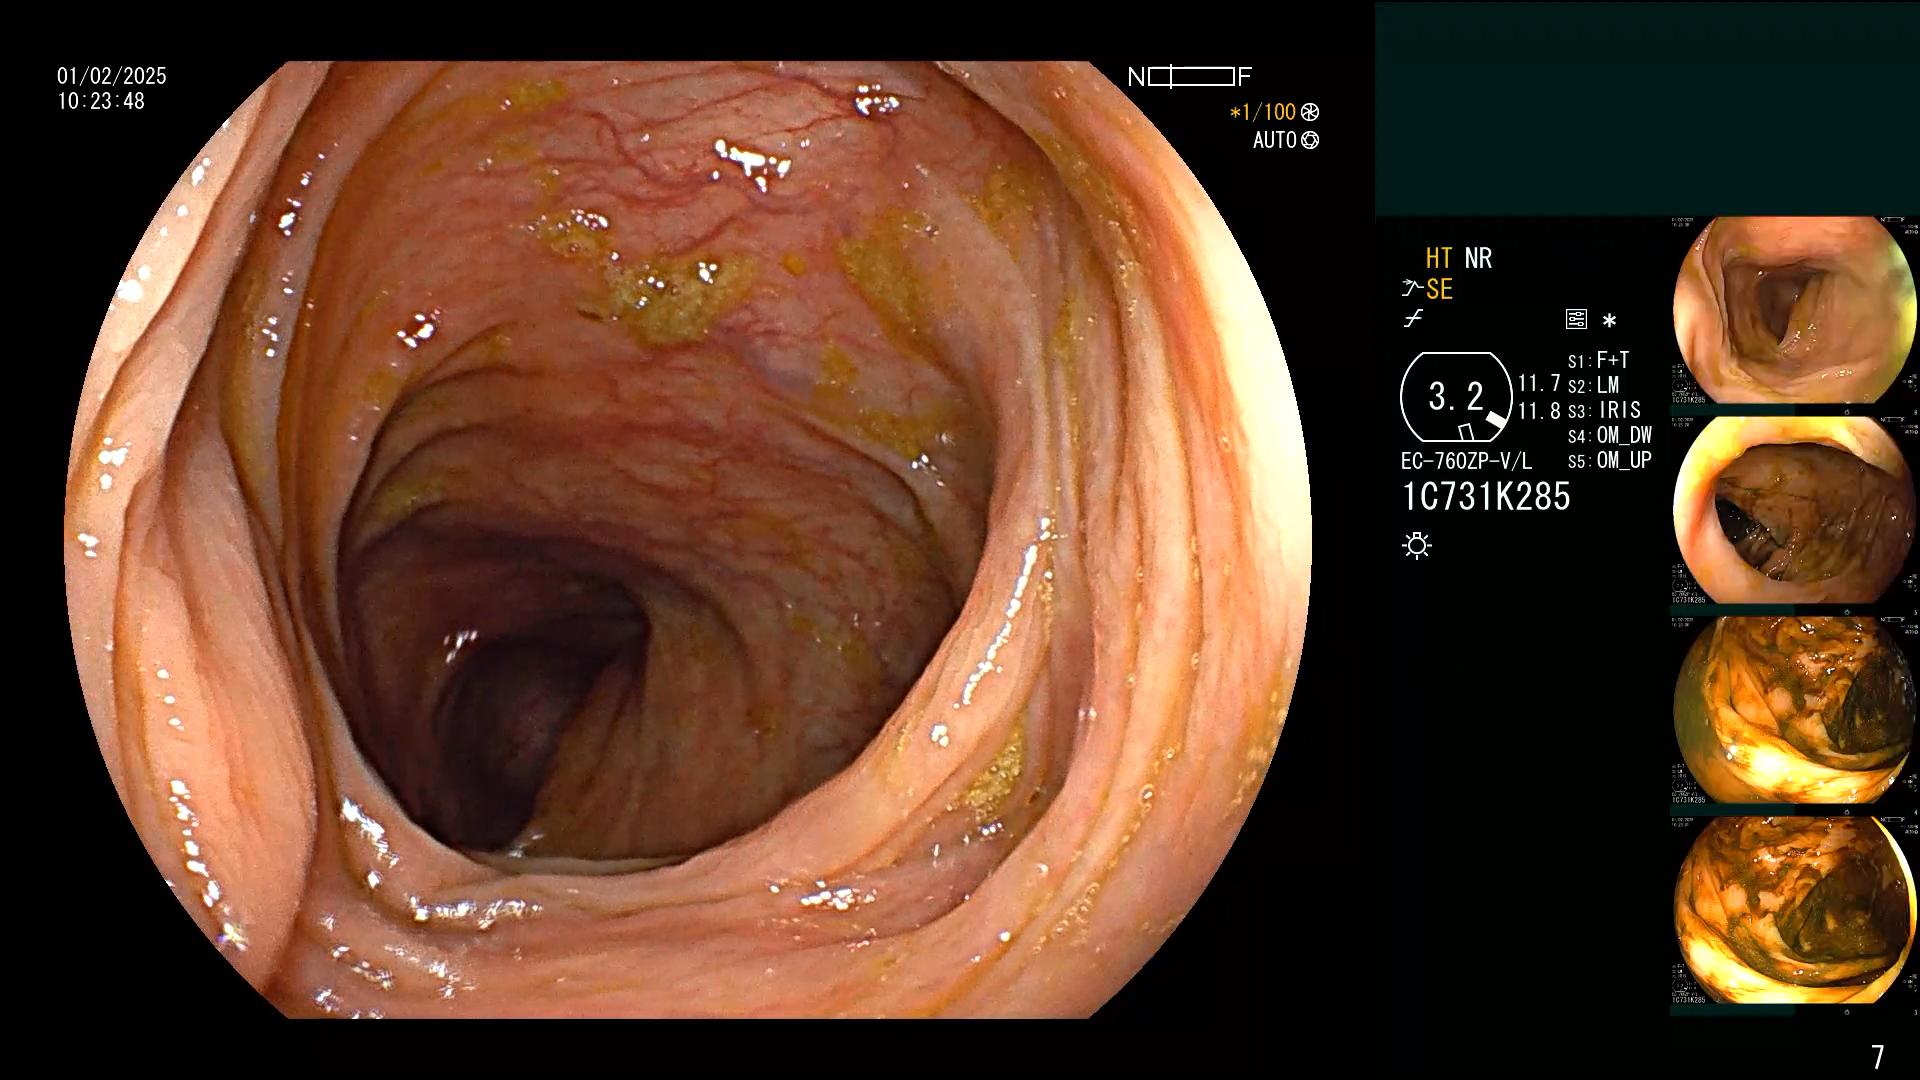Select the HT indicator

[1439, 258]
